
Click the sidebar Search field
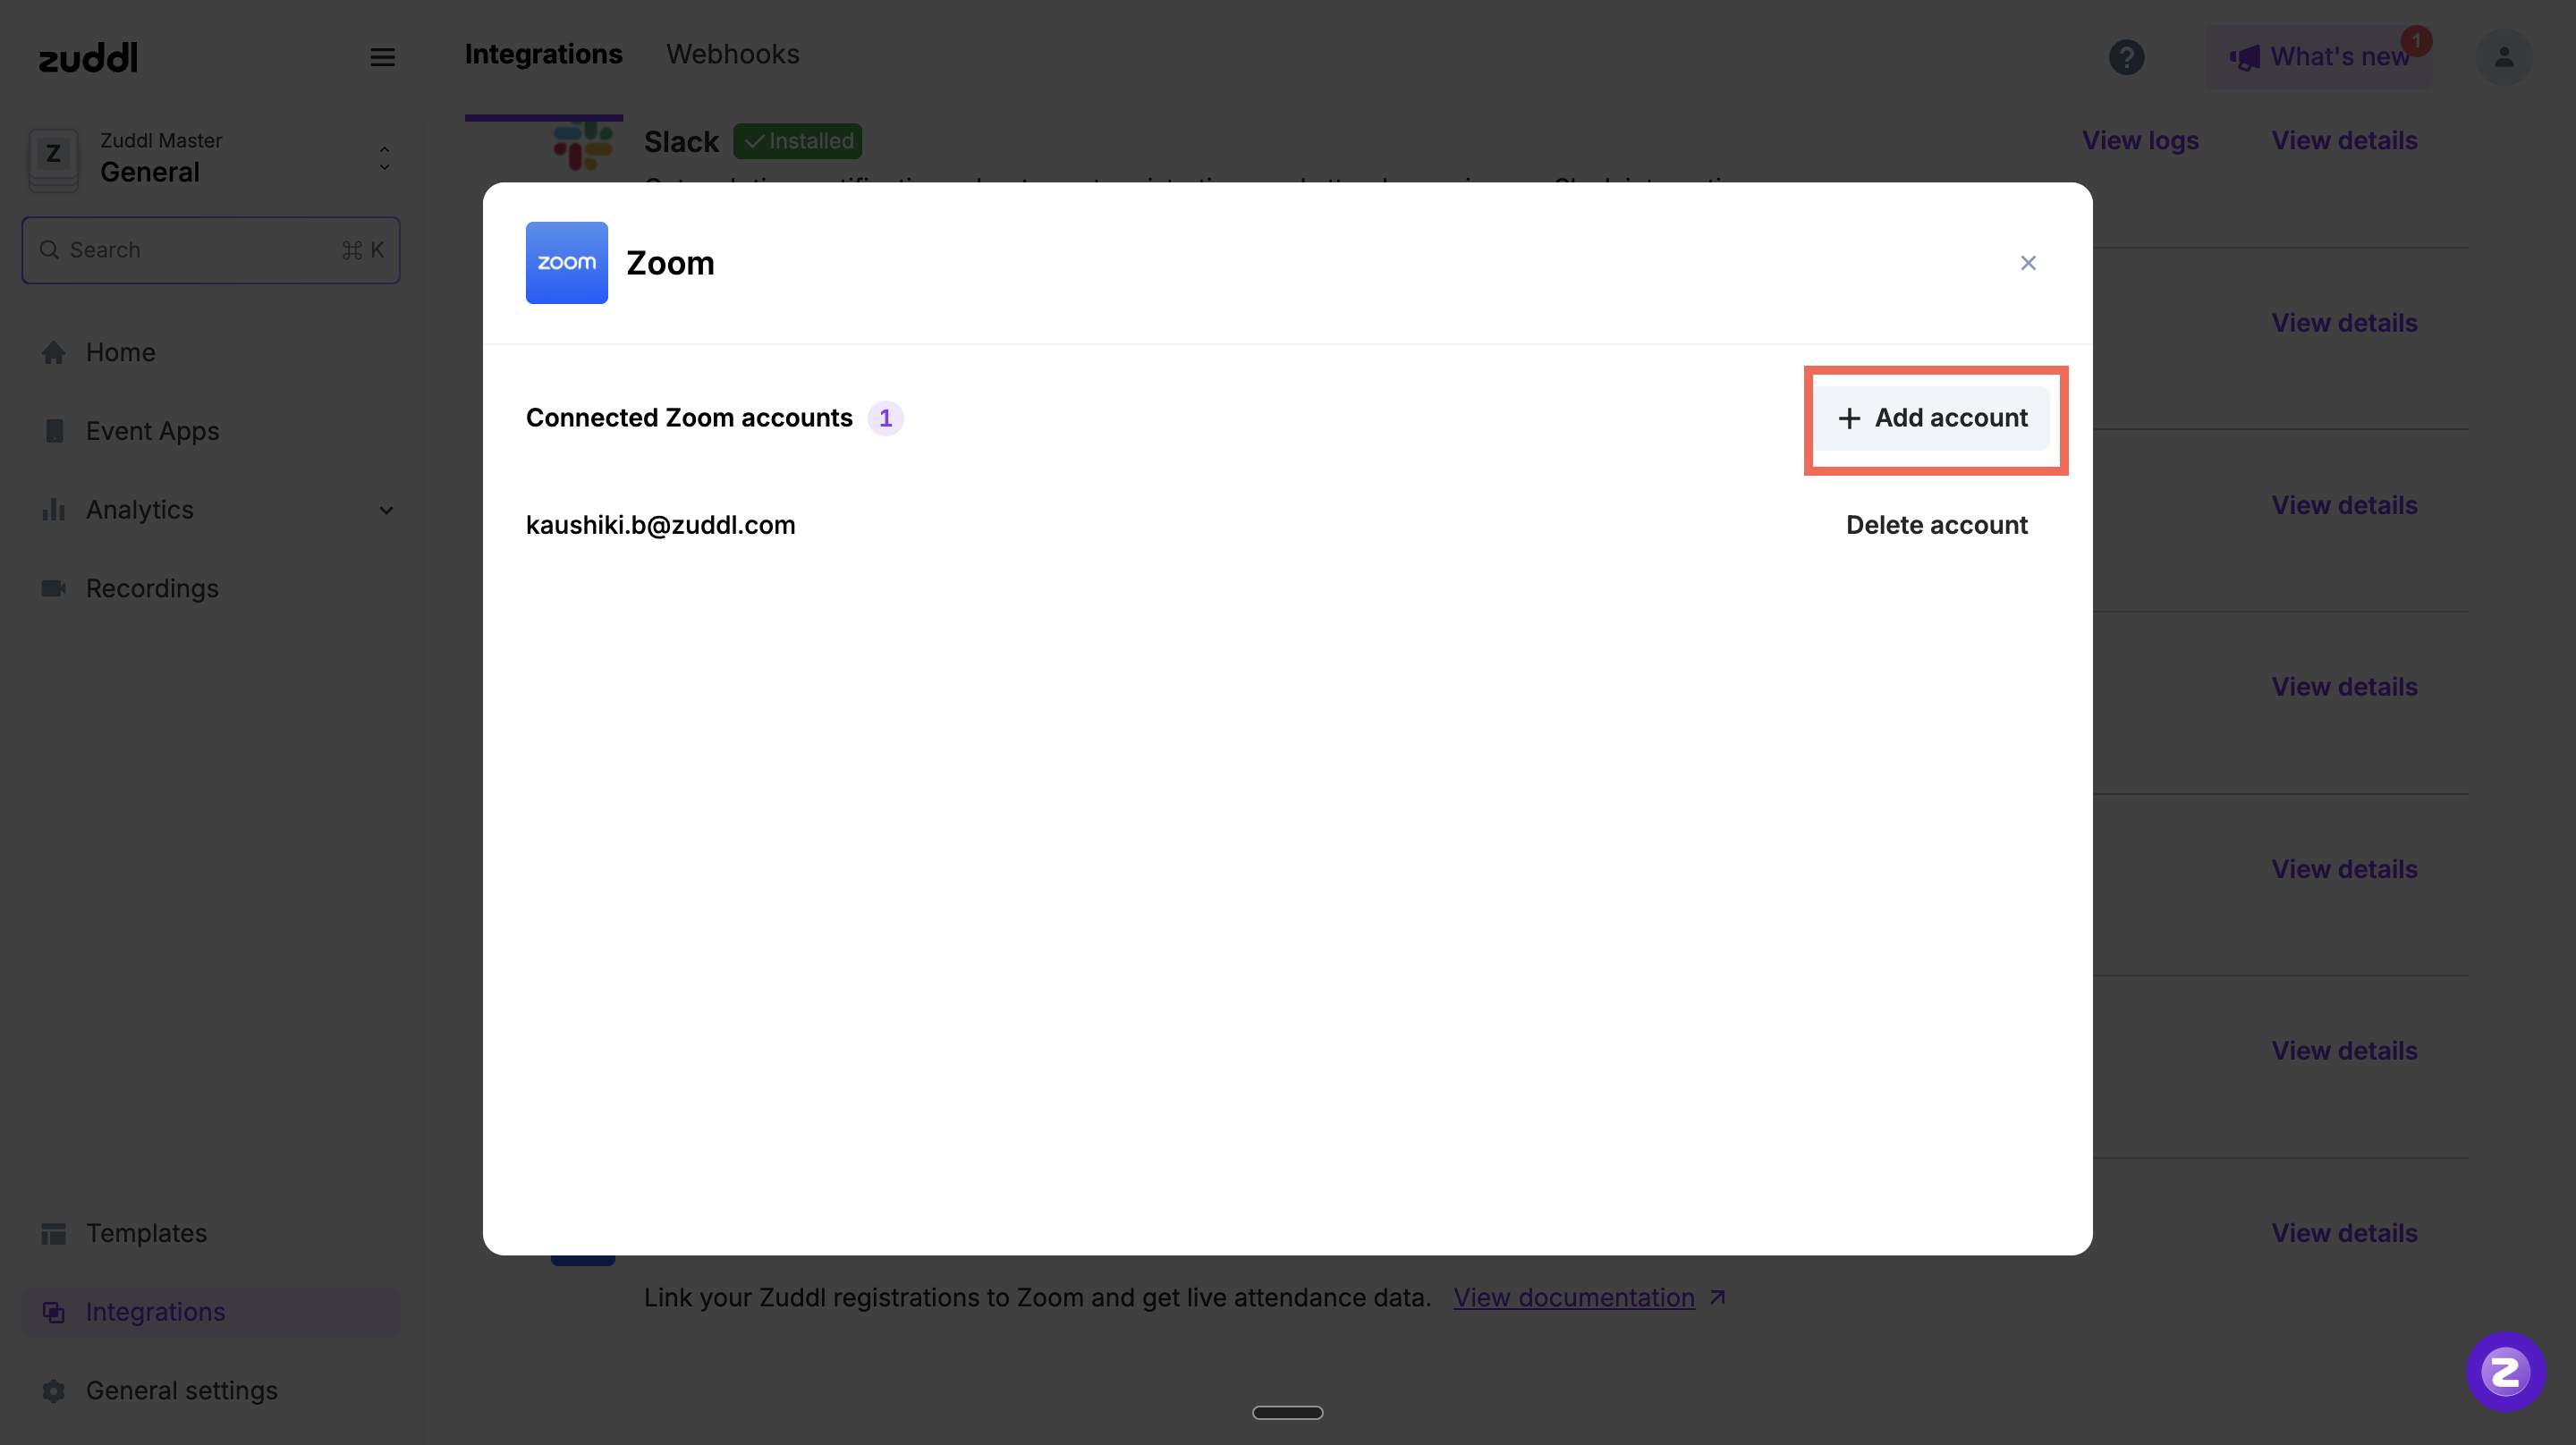211,250
